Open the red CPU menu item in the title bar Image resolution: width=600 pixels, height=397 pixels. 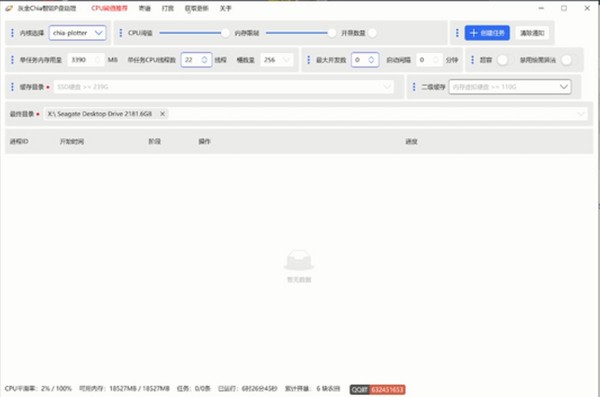(109, 8)
